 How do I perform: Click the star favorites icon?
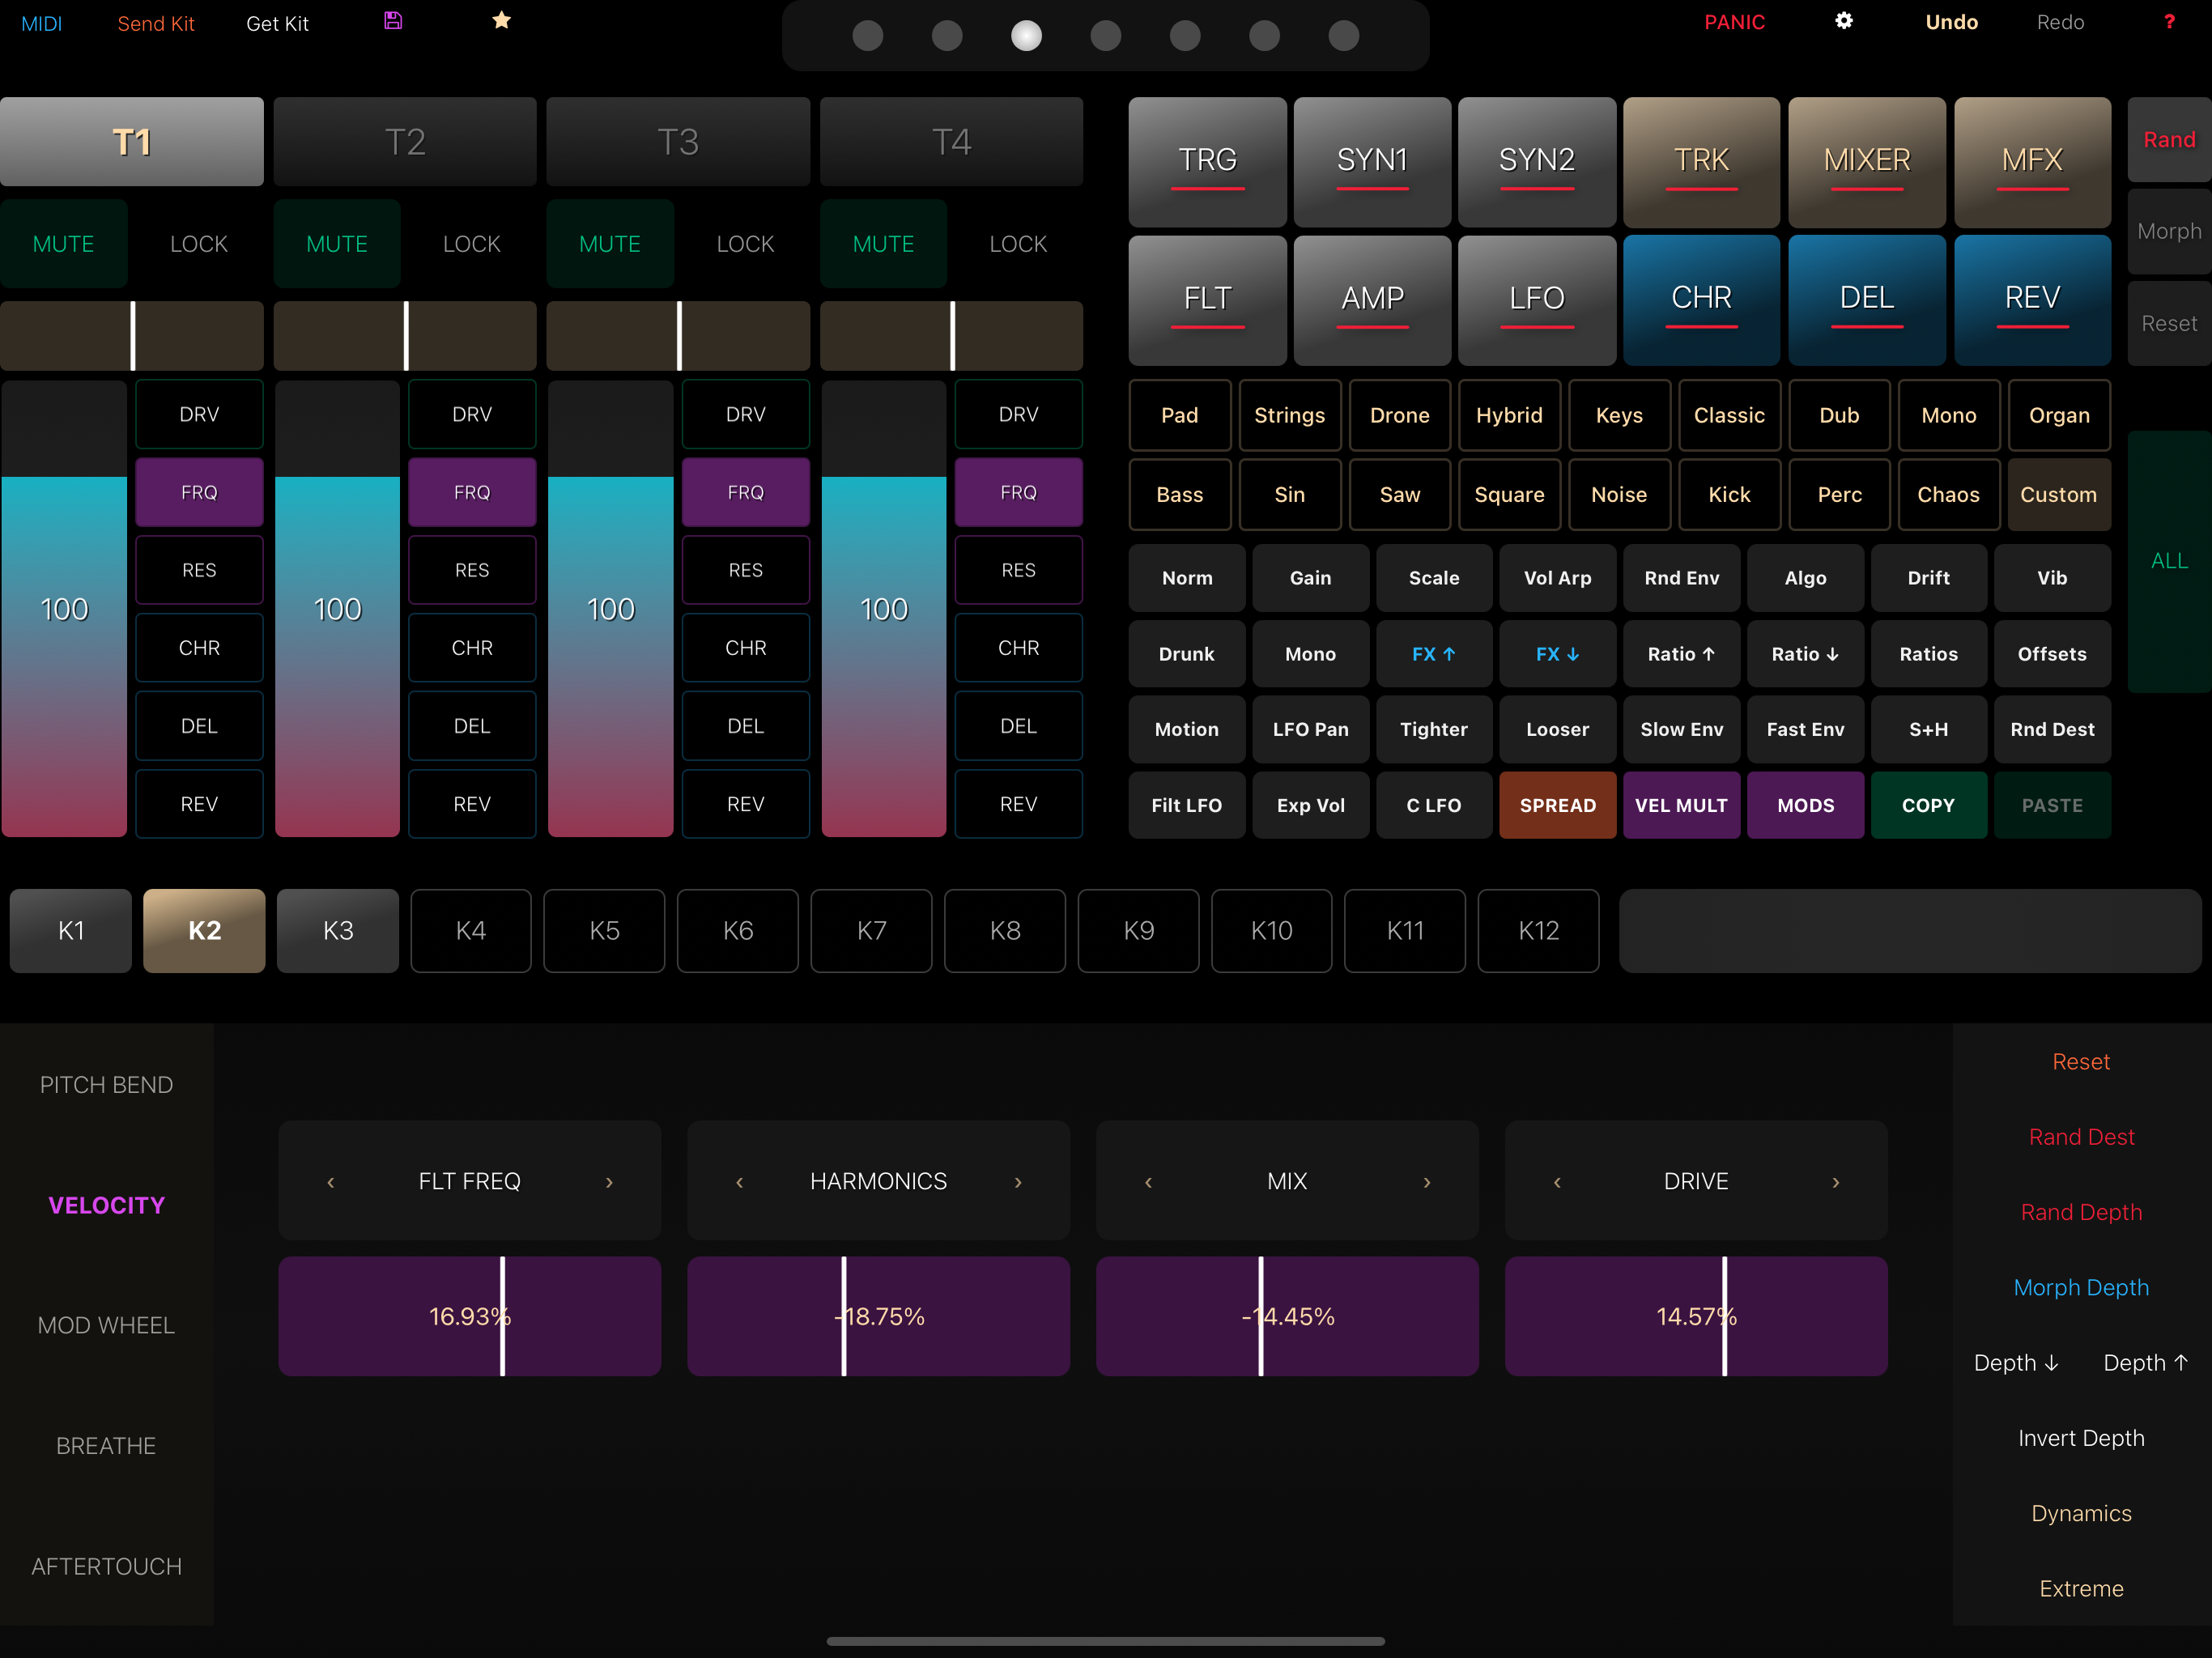pos(502,21)
